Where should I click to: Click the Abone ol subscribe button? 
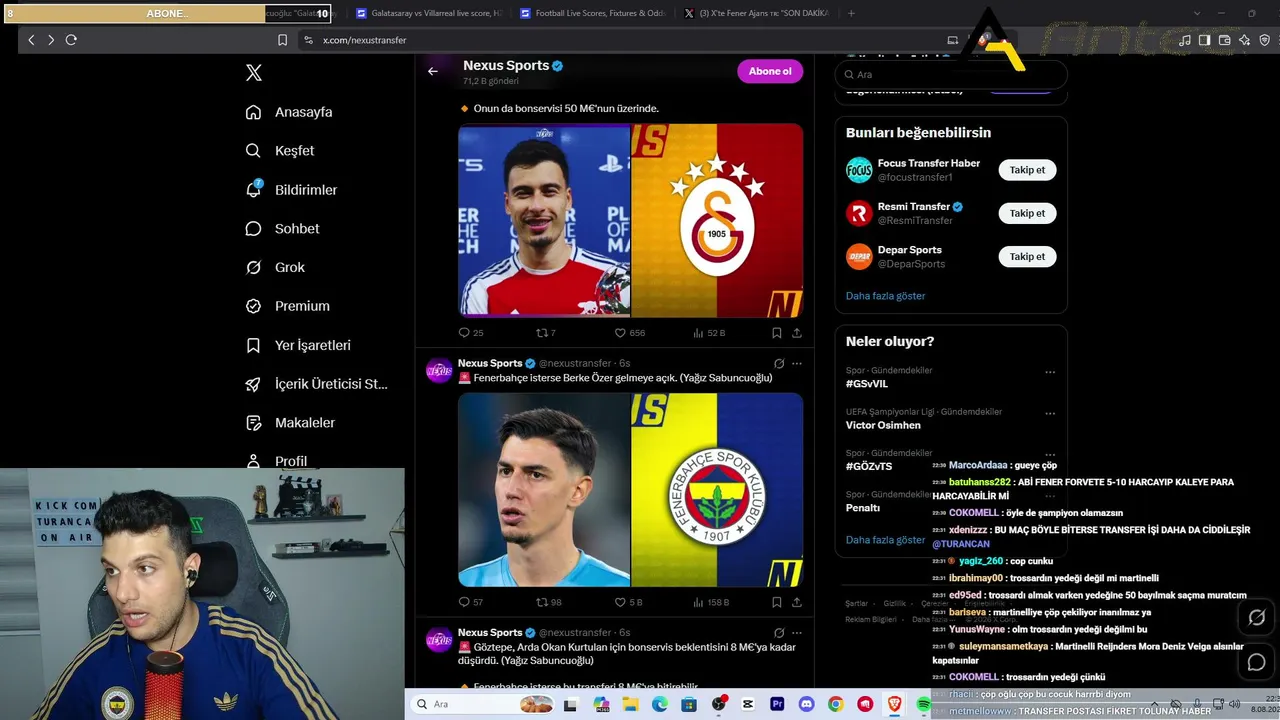[770, 71]
